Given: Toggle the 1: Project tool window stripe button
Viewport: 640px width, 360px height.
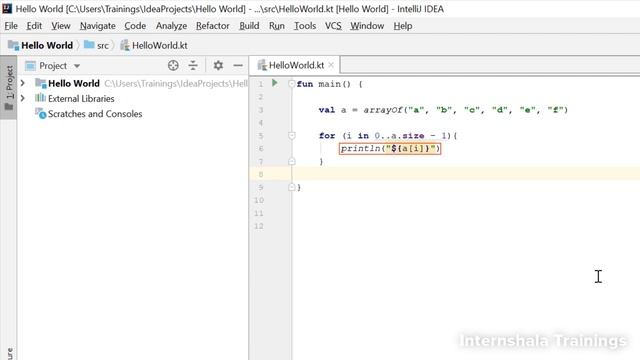Looking at the screenshot, I should click(9, 87).
